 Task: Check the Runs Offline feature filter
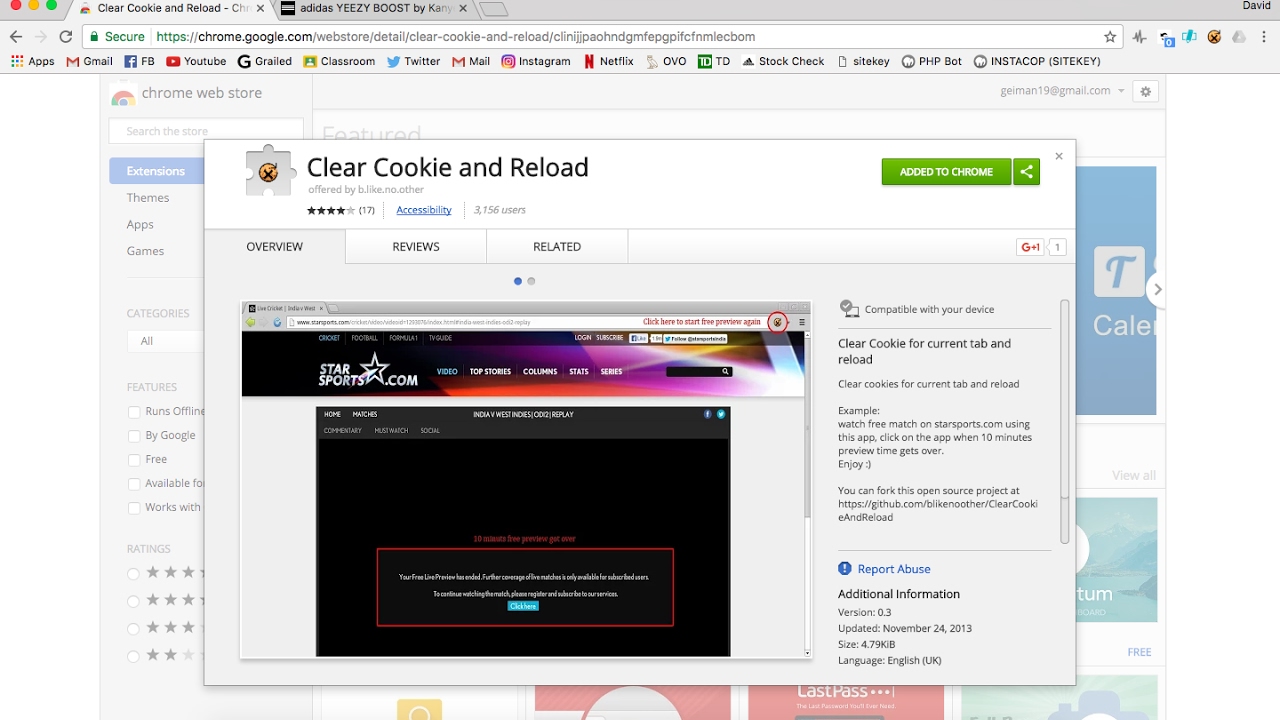coord(134,411)
